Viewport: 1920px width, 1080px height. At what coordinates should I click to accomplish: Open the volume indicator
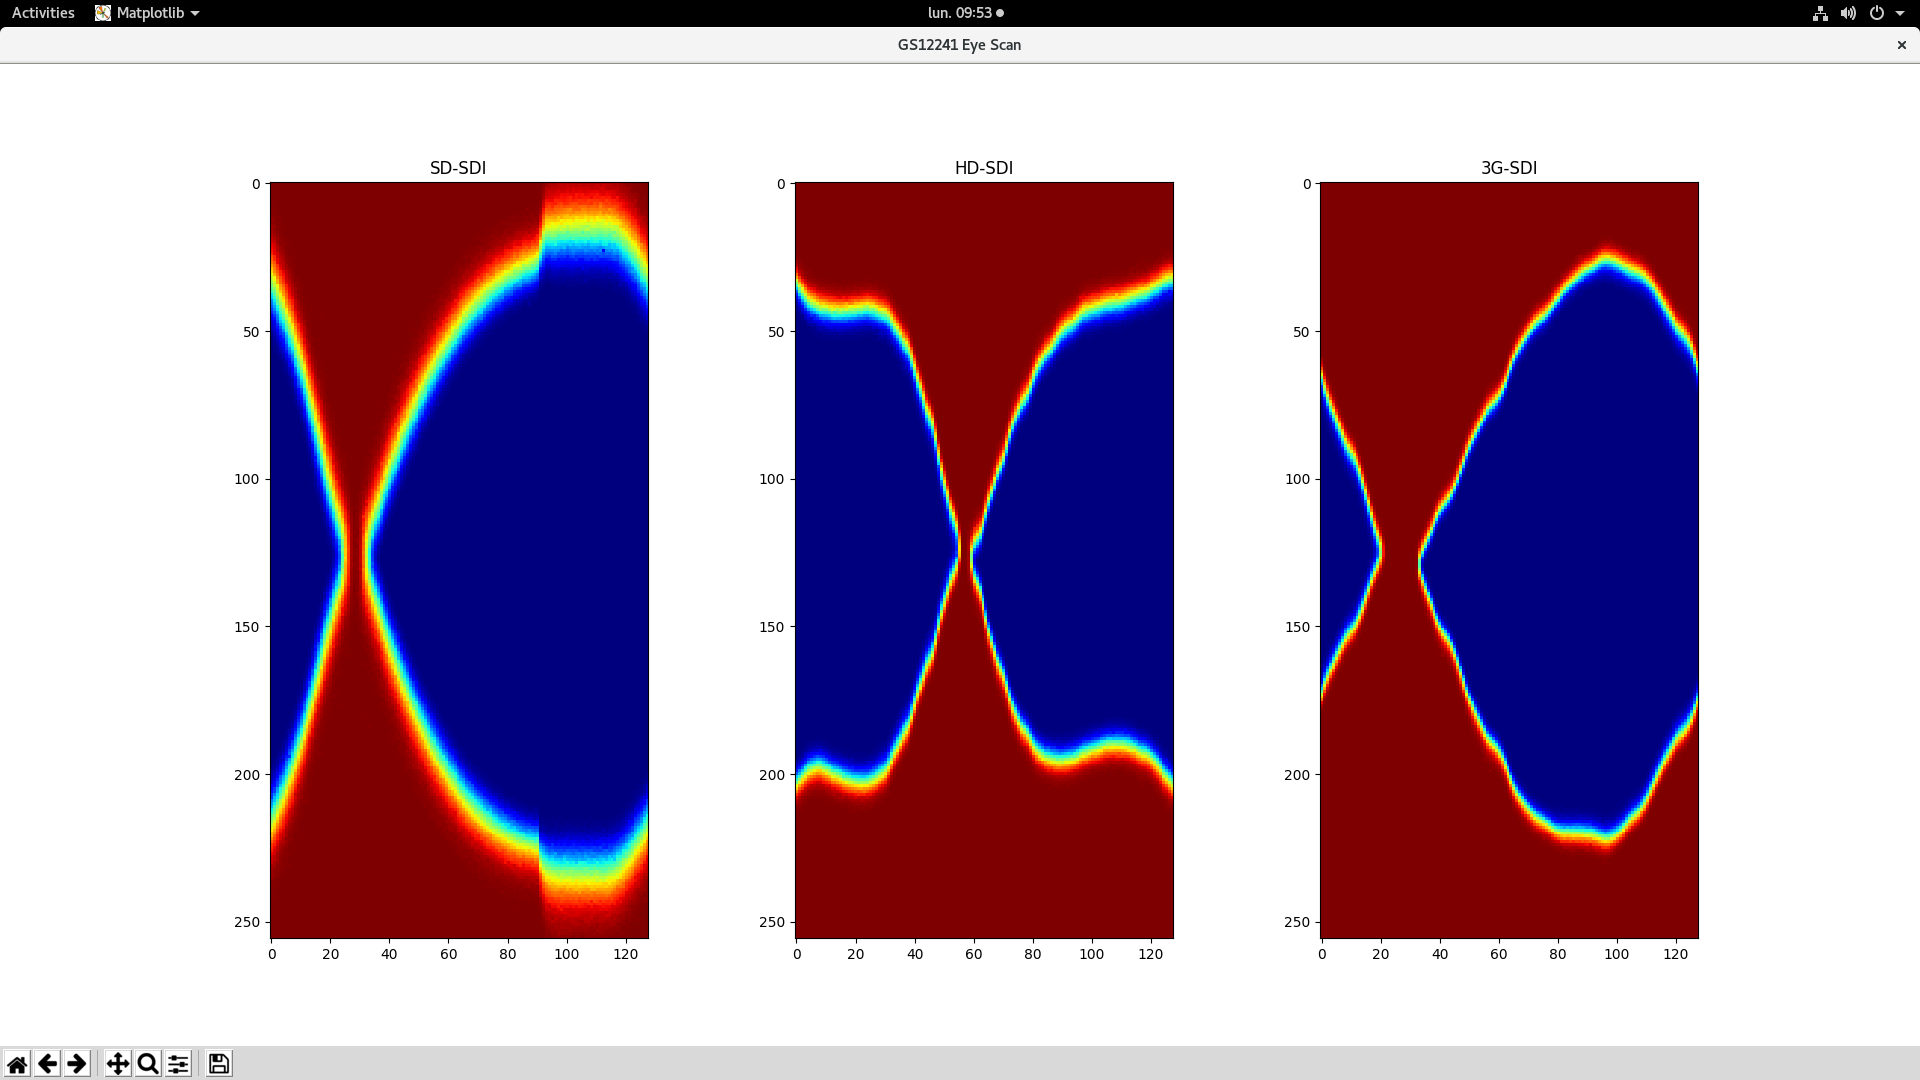[x=1848, y=13]
